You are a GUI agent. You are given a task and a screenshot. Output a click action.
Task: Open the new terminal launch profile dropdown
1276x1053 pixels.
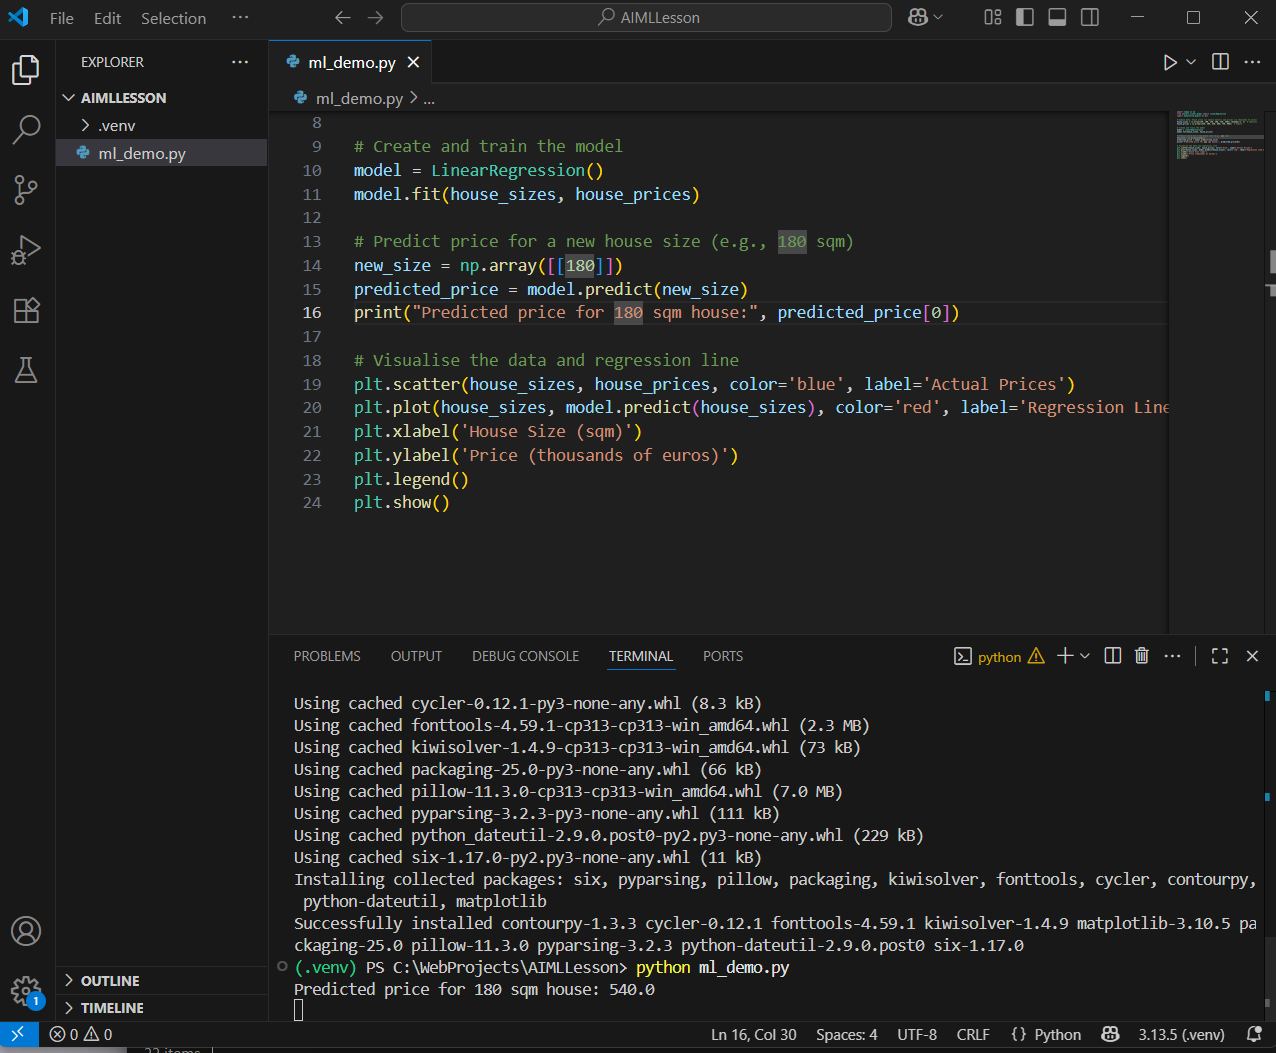point(1085,656)
